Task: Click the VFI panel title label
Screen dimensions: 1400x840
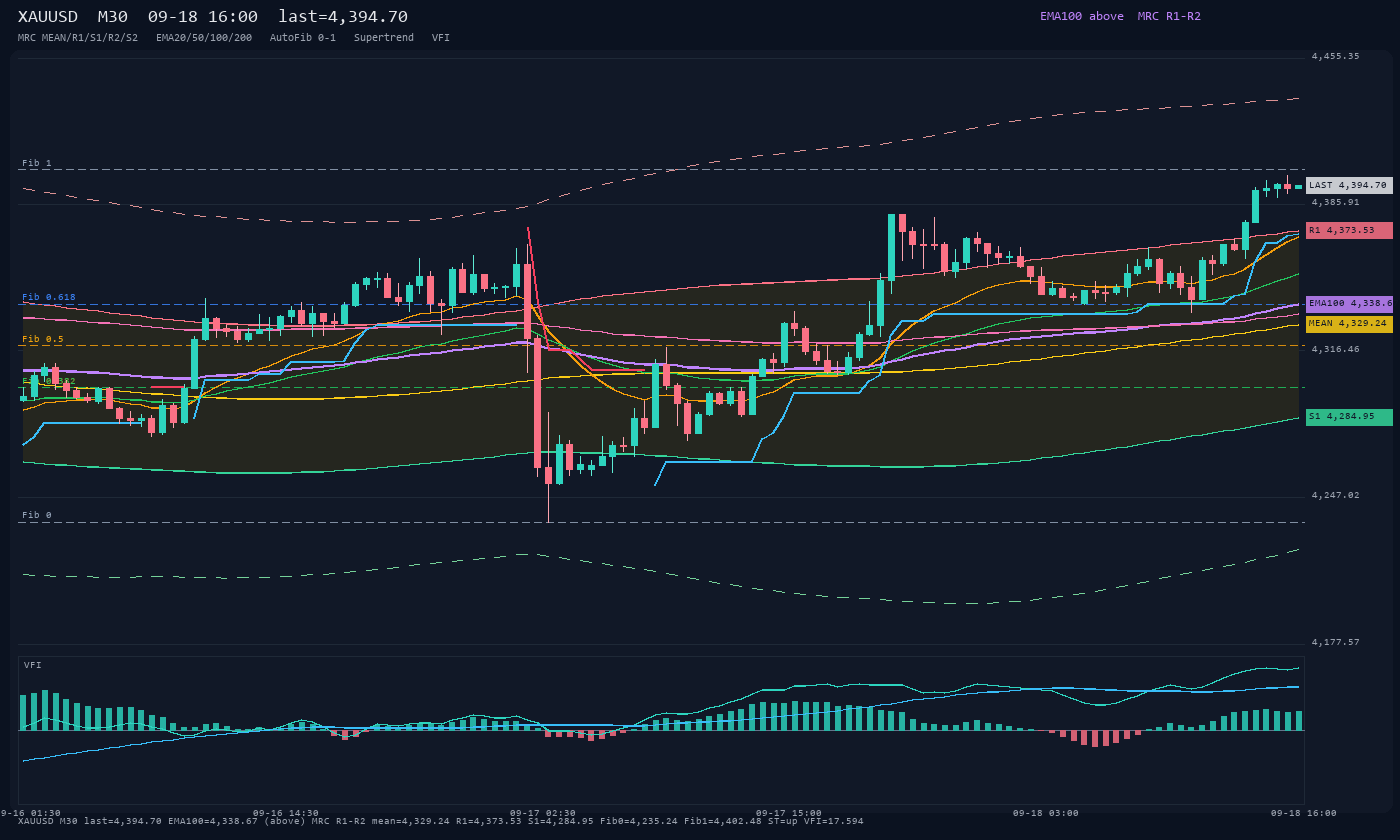Action: click(x=33, y=665)
